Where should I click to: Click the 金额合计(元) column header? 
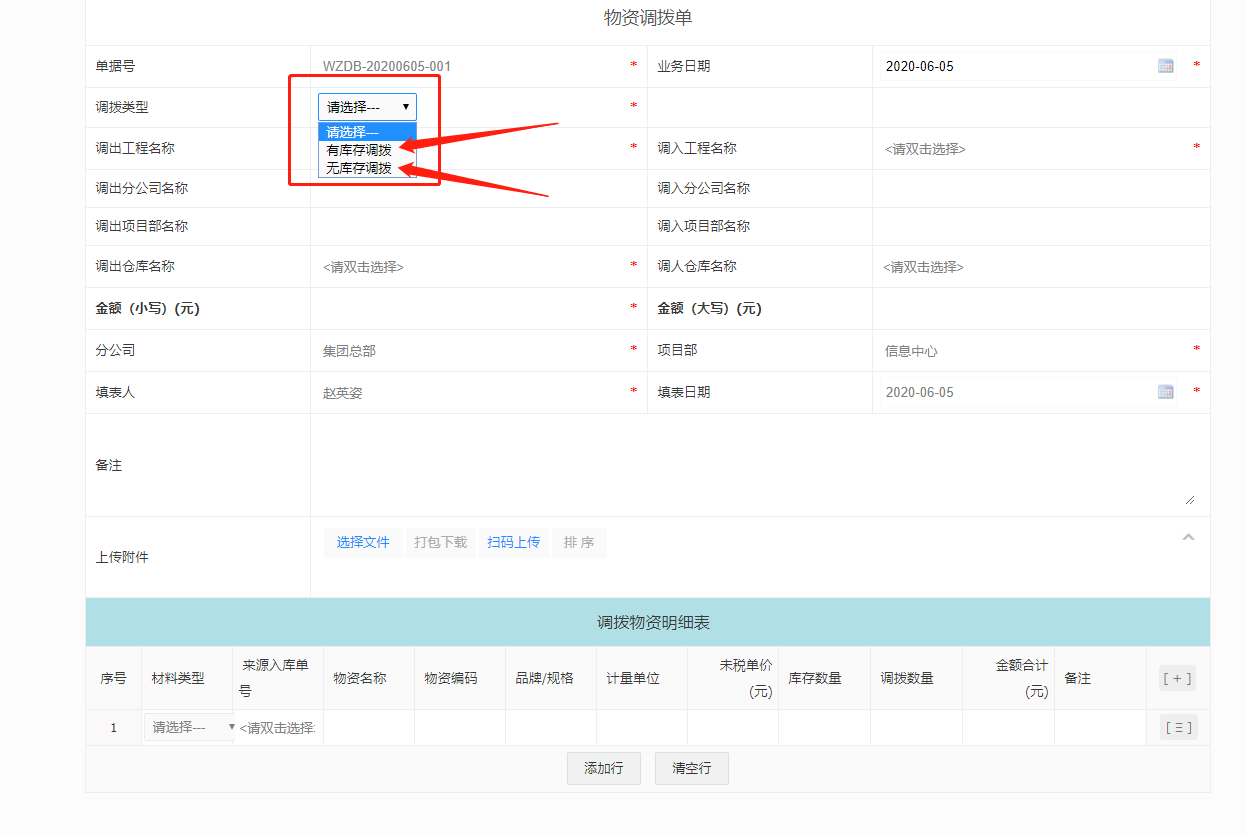pos(1022,678)
